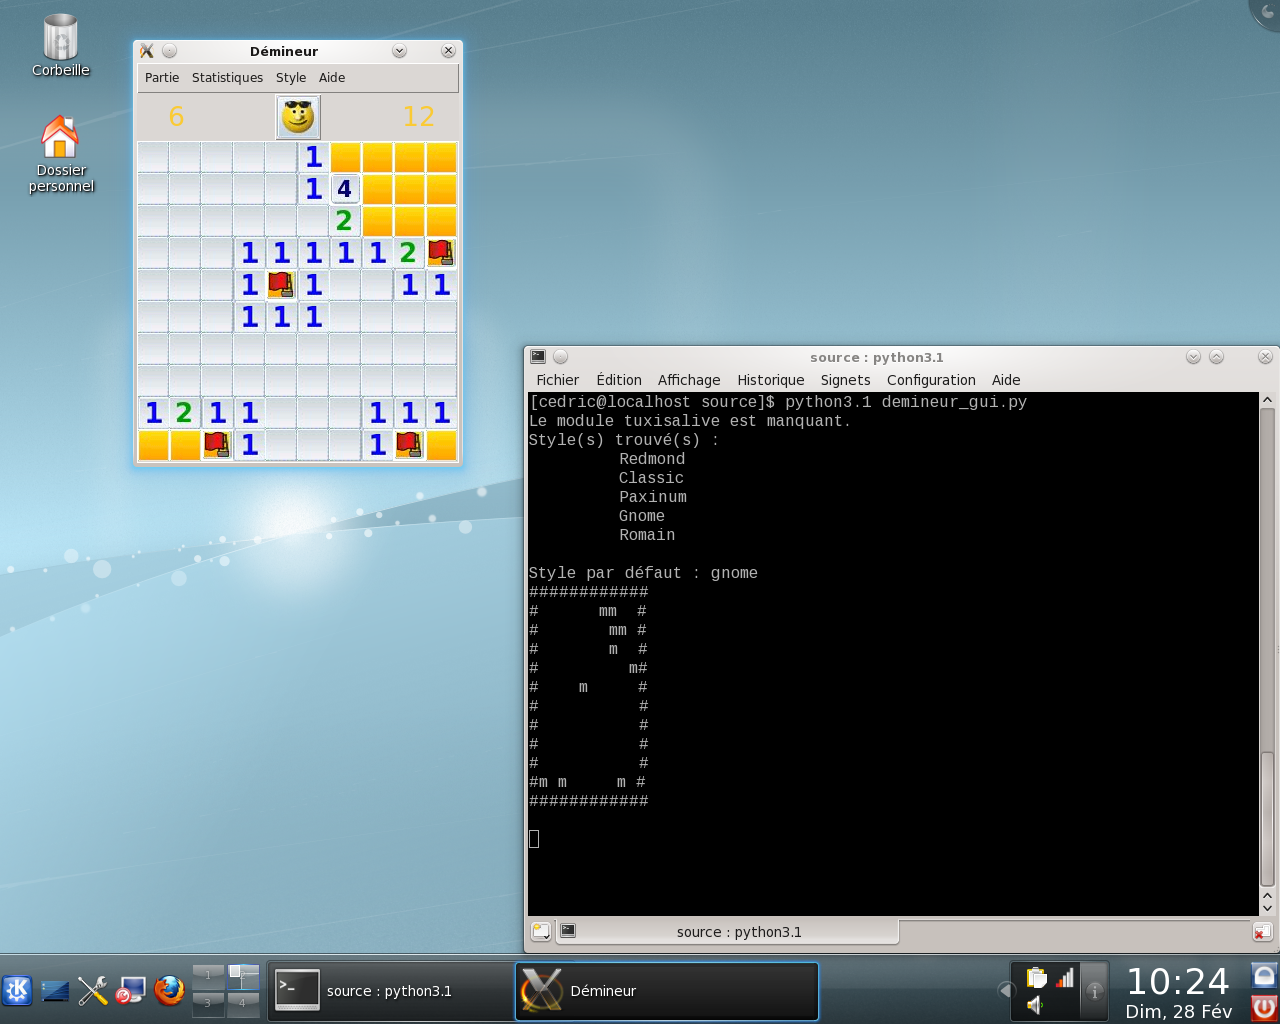Switch to virtual desktop 1 in the pager
The height and width of the screenshot is (1024, 1280).
tap(208, 977)
